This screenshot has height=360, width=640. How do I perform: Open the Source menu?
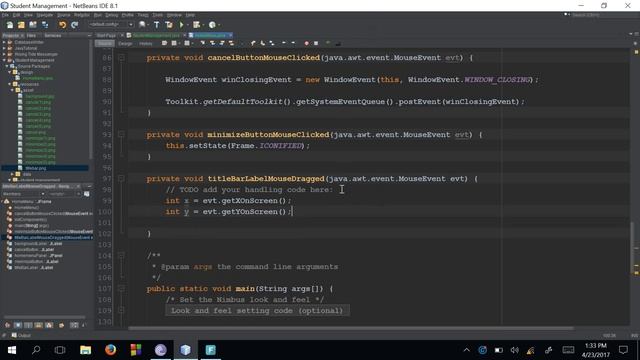click(63, 15)
